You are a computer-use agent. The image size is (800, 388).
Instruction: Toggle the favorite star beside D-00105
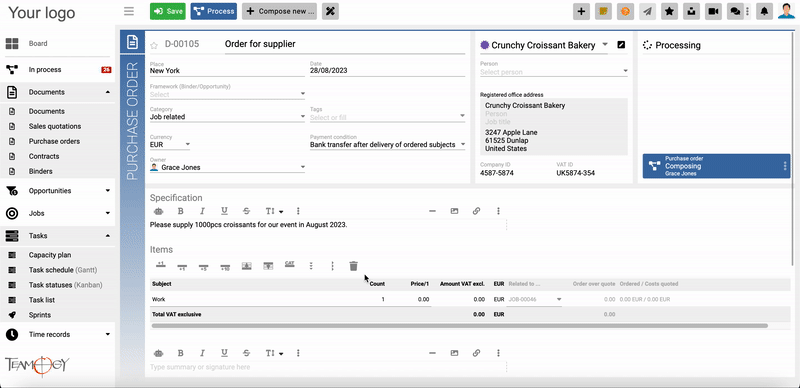pyautogui.click(x=154, y=45)
